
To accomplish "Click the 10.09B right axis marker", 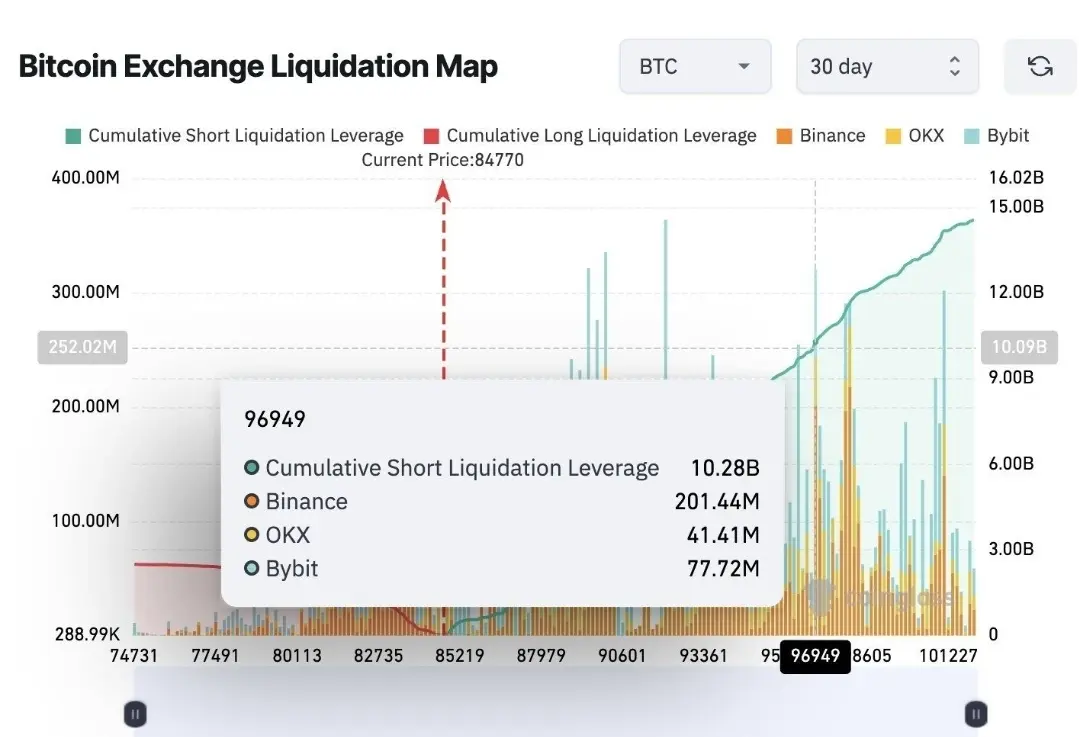I will 1019,347.
